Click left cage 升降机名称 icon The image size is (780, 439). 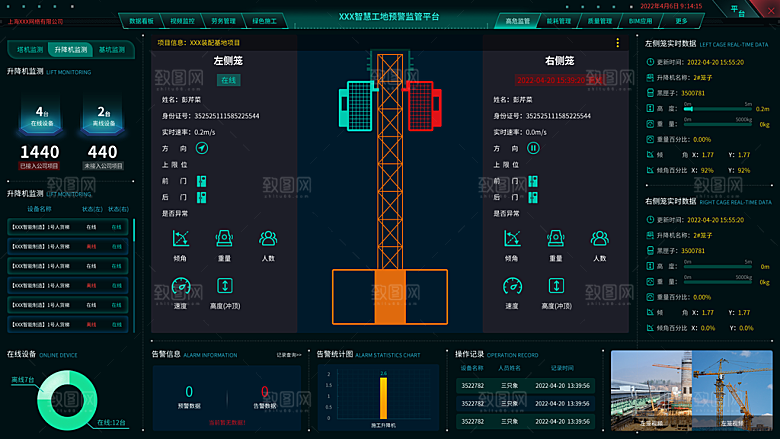[650, 78]
